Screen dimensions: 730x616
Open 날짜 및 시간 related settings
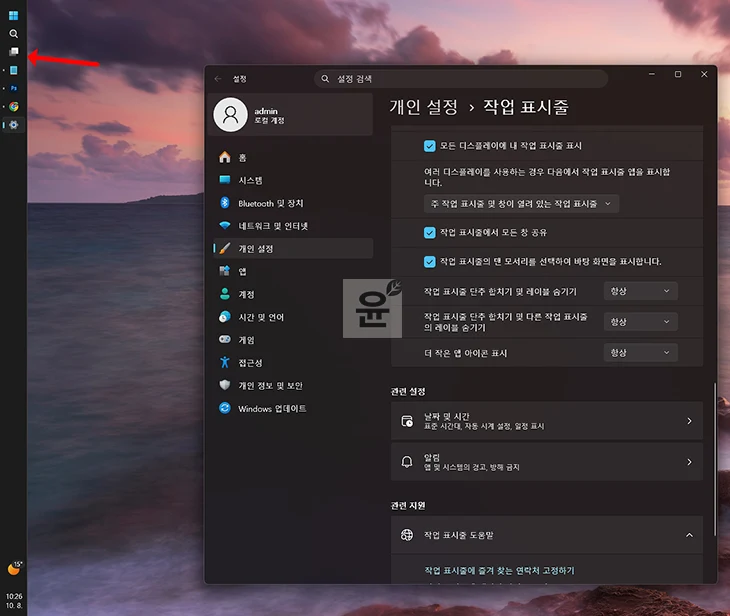[547, 421]
